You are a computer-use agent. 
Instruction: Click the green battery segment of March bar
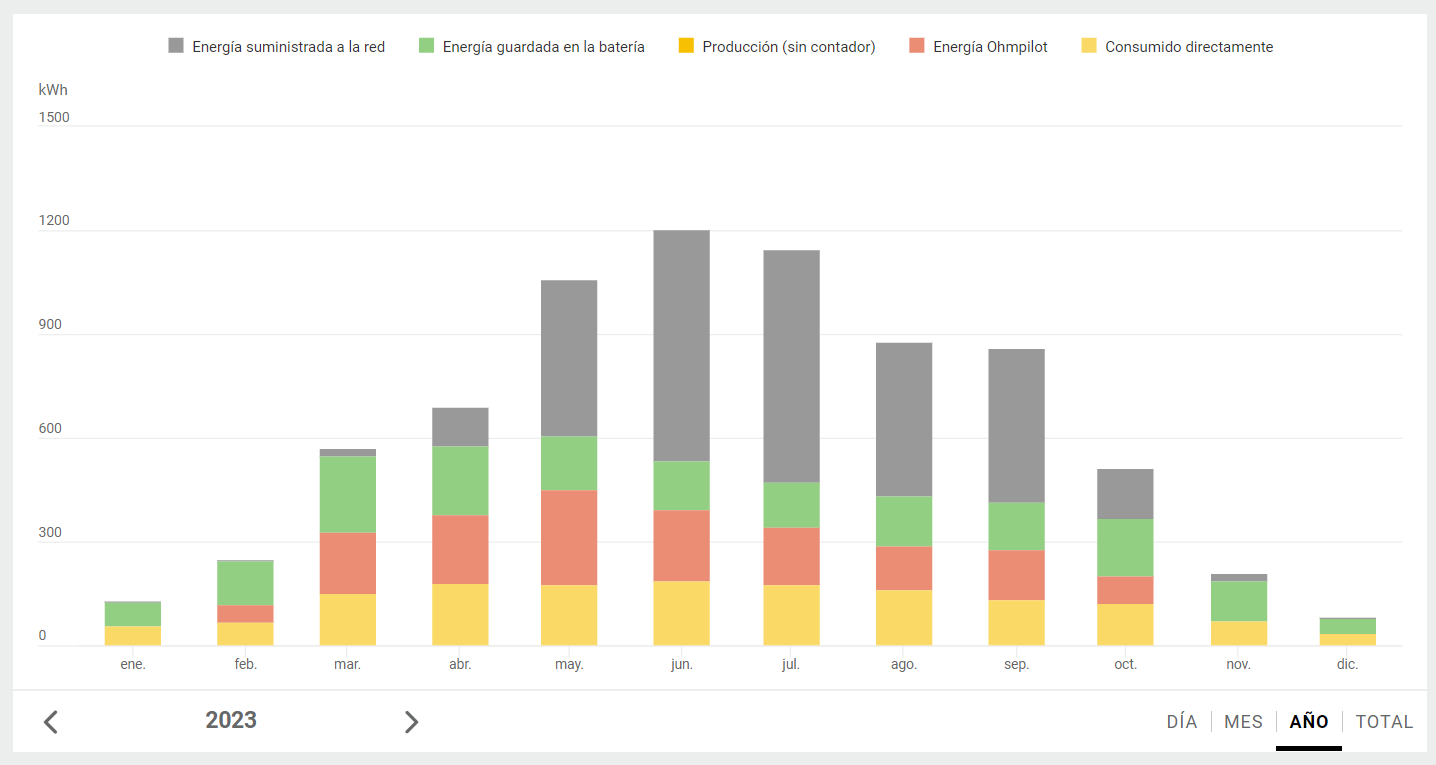point(348,494)
